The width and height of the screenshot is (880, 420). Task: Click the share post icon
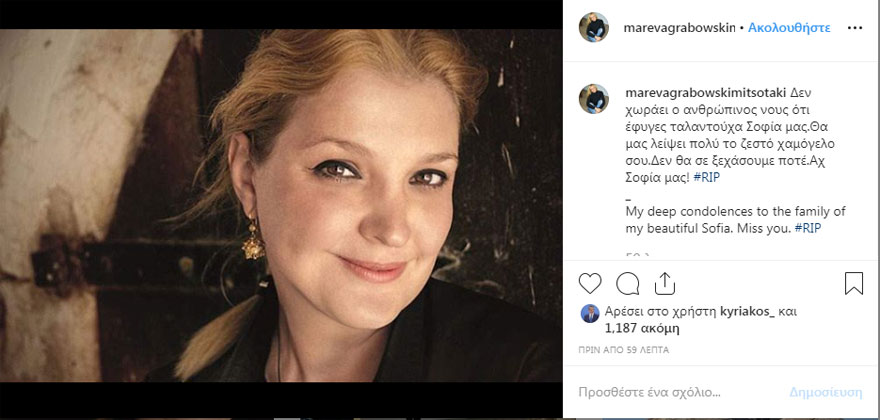click(x=665, y=283)
